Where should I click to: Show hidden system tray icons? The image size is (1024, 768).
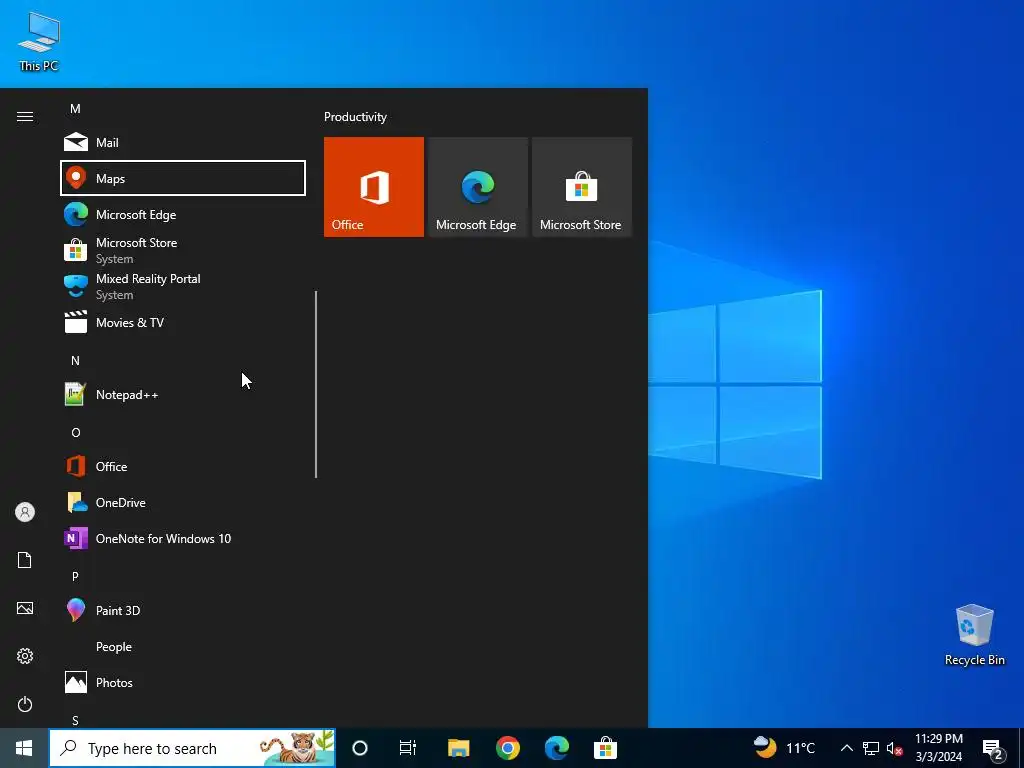tap(846, 748)
